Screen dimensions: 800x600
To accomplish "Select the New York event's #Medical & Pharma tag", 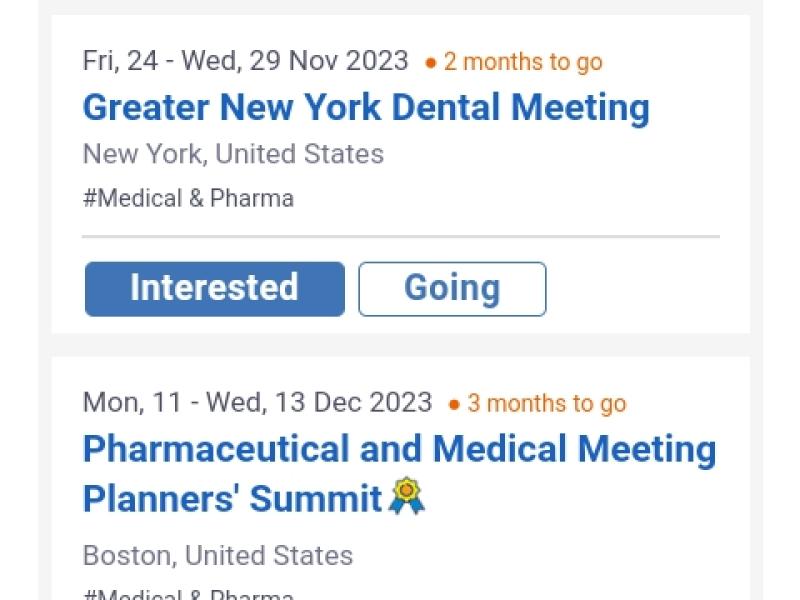I will 188,198.
